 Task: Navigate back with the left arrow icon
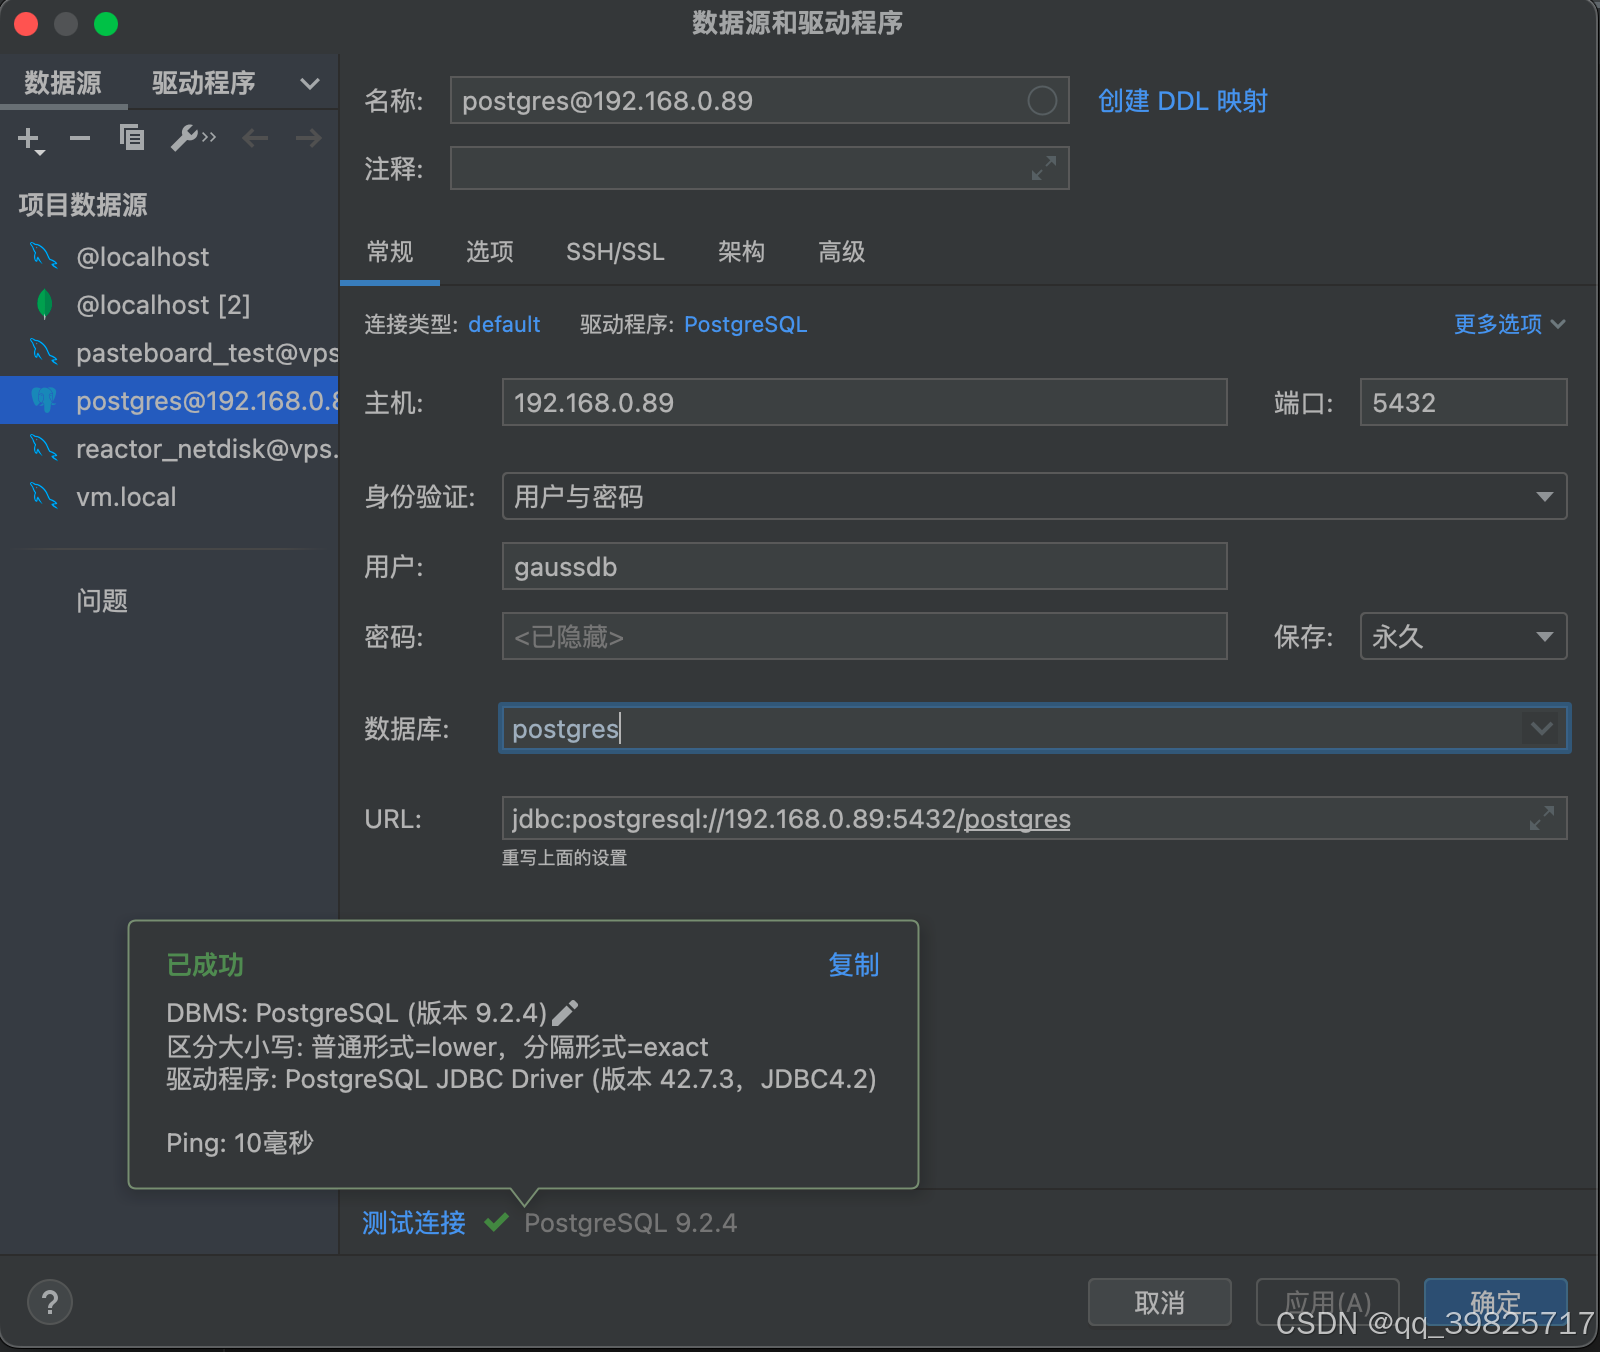click(255, 138)
